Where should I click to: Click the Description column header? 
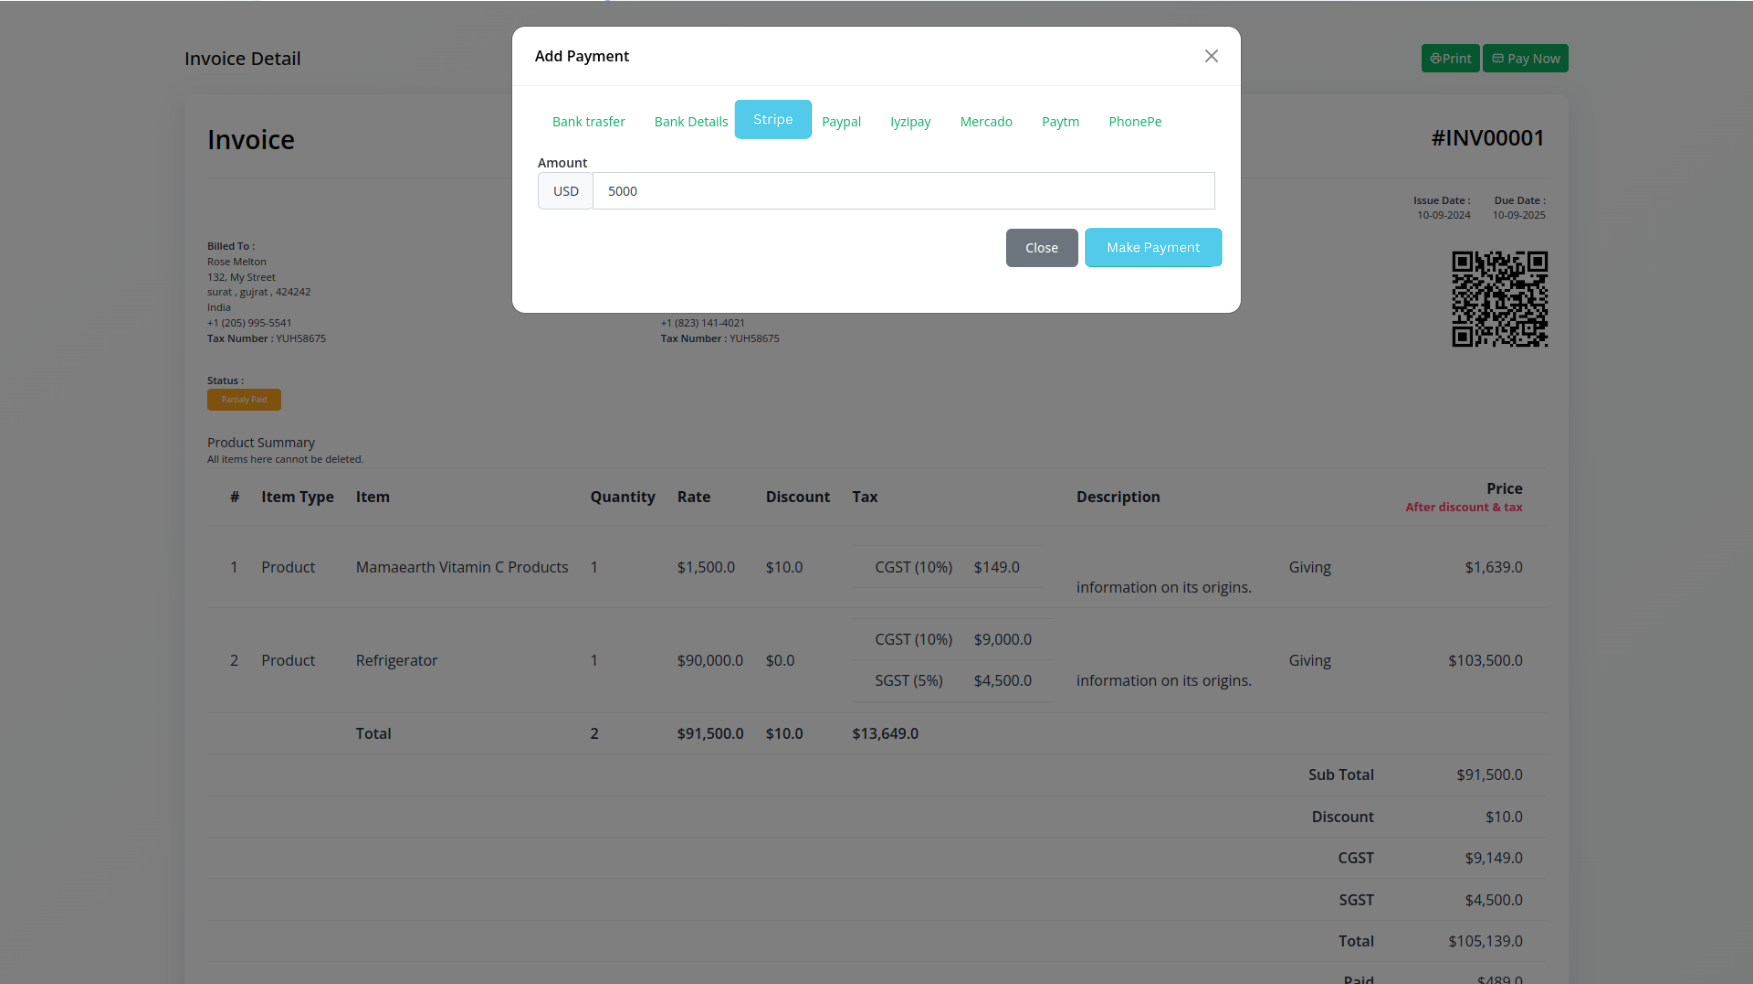point(1118,497)
